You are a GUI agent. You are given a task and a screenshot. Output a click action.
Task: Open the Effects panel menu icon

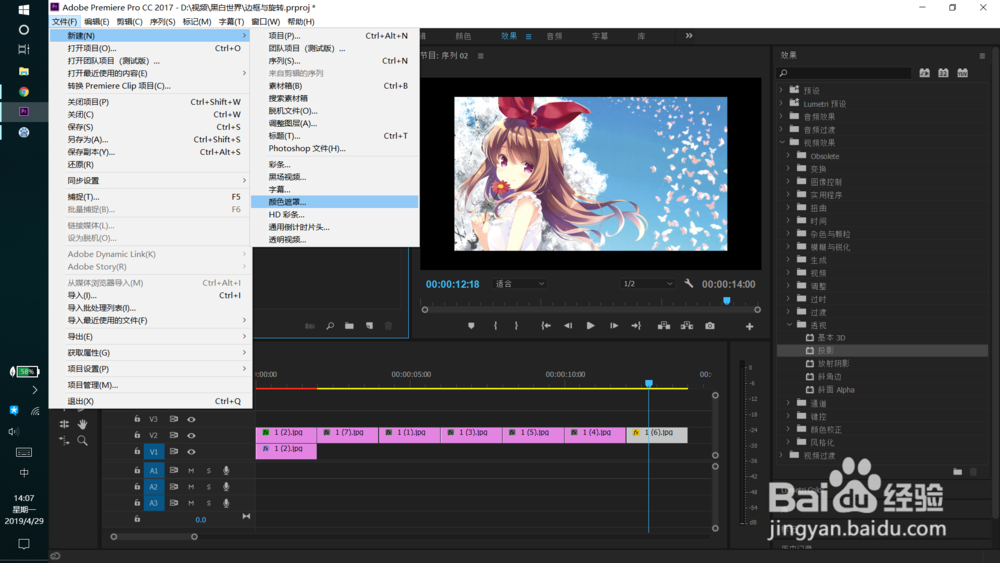[x=982, y=55]
